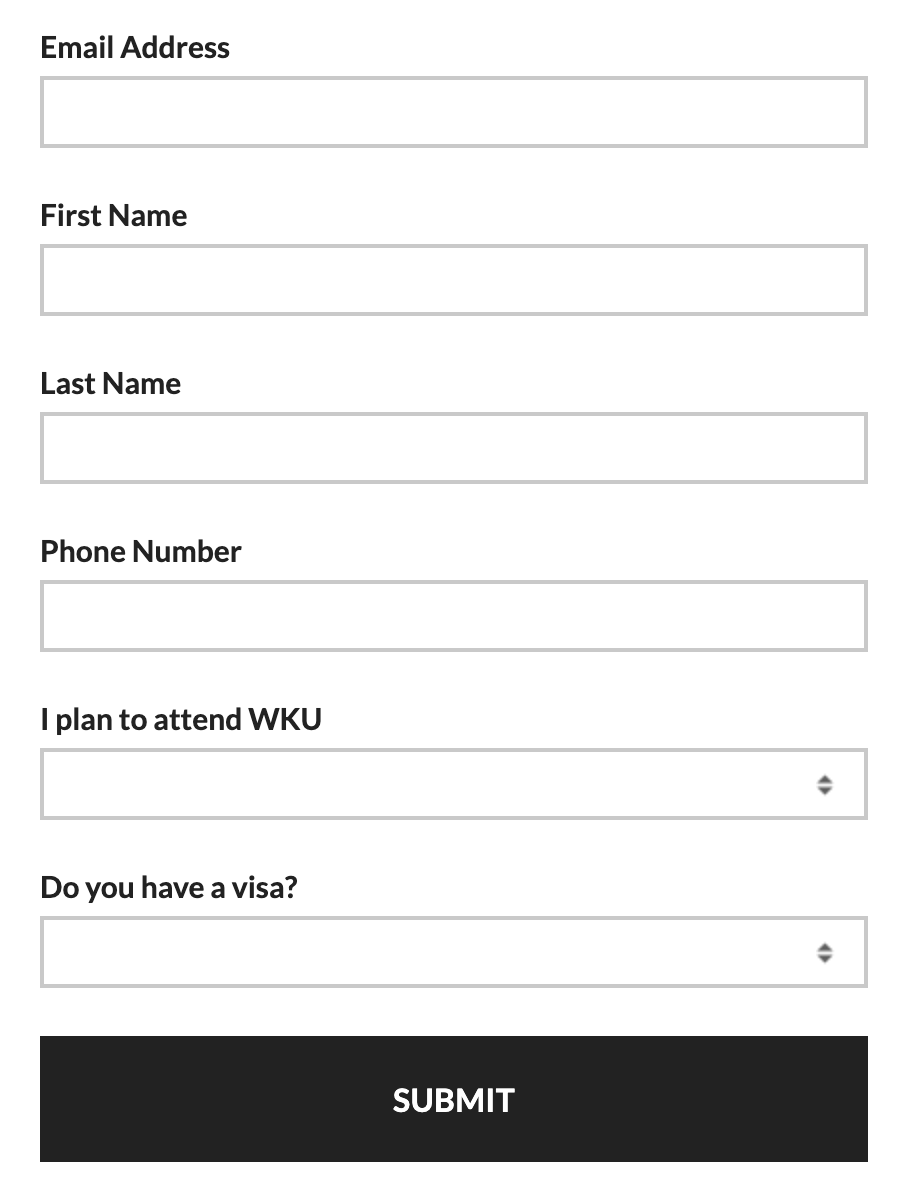Click the 'First Name' label text
The image size is (904, 1202).
[114, 216]
